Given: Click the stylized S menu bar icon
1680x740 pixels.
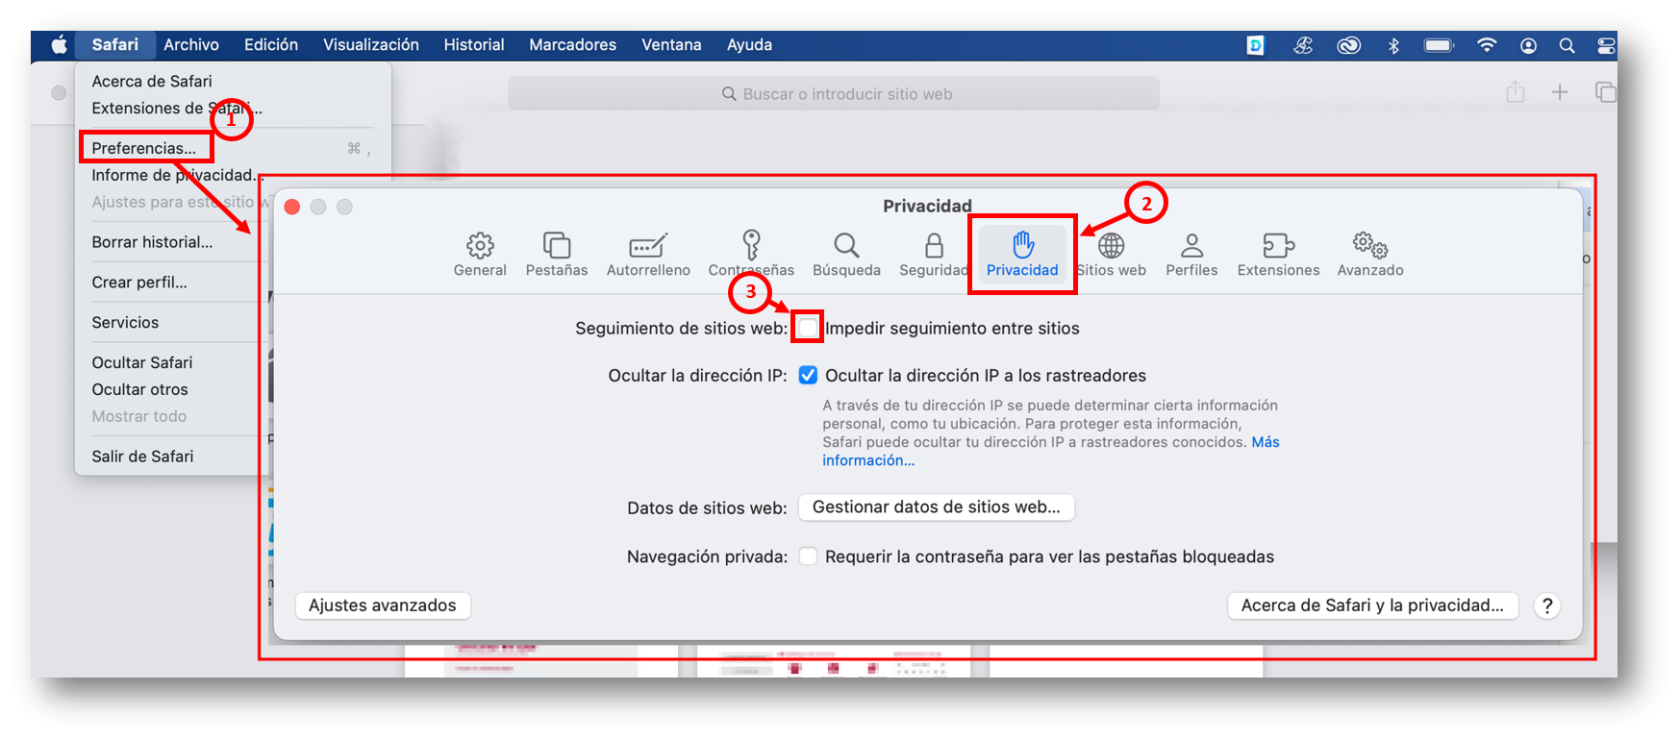Looking at the screenshot, I should 1303,45.
